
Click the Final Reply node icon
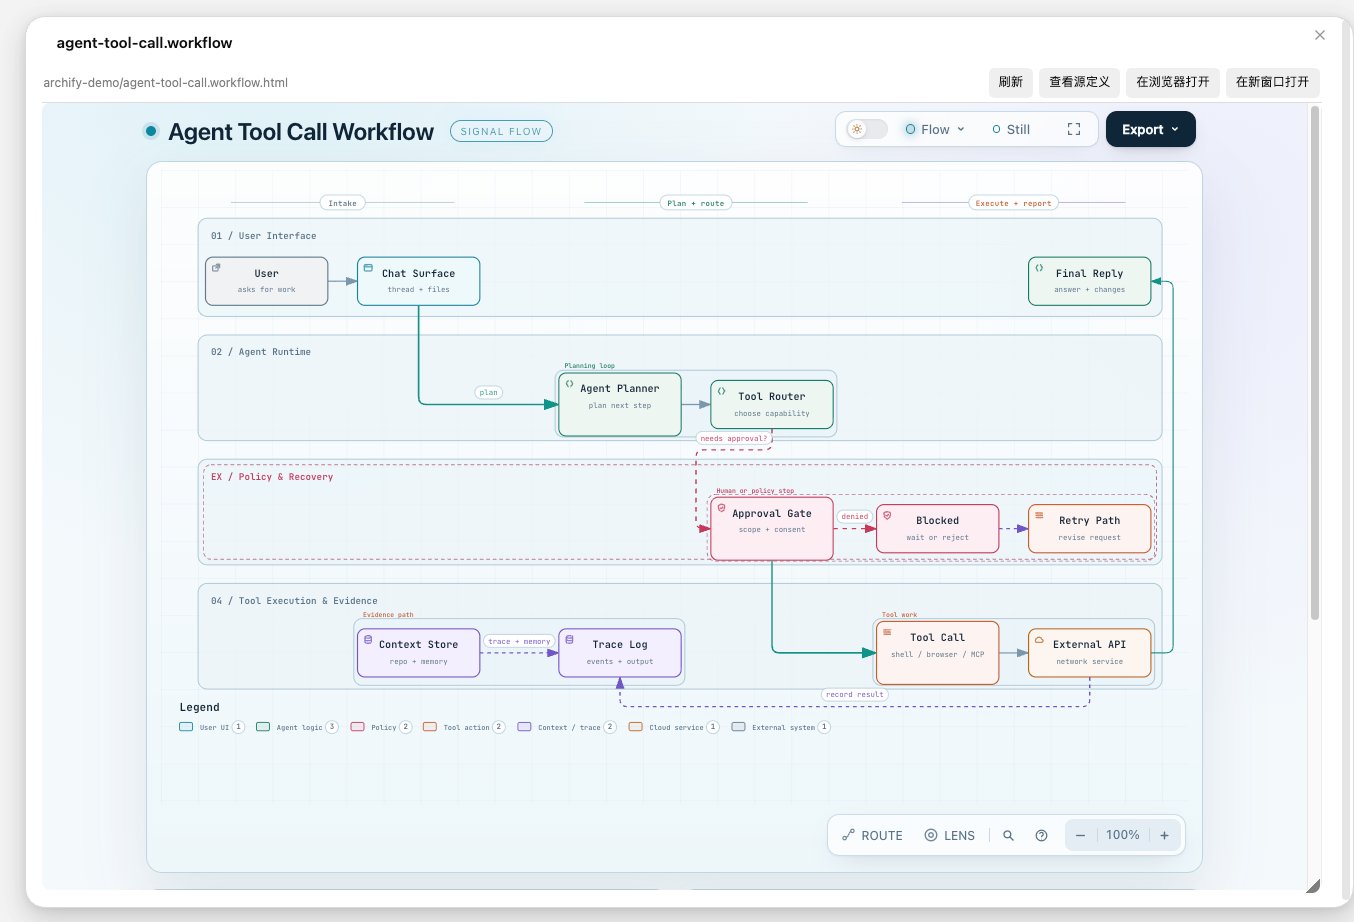(x=1039, y=268)
